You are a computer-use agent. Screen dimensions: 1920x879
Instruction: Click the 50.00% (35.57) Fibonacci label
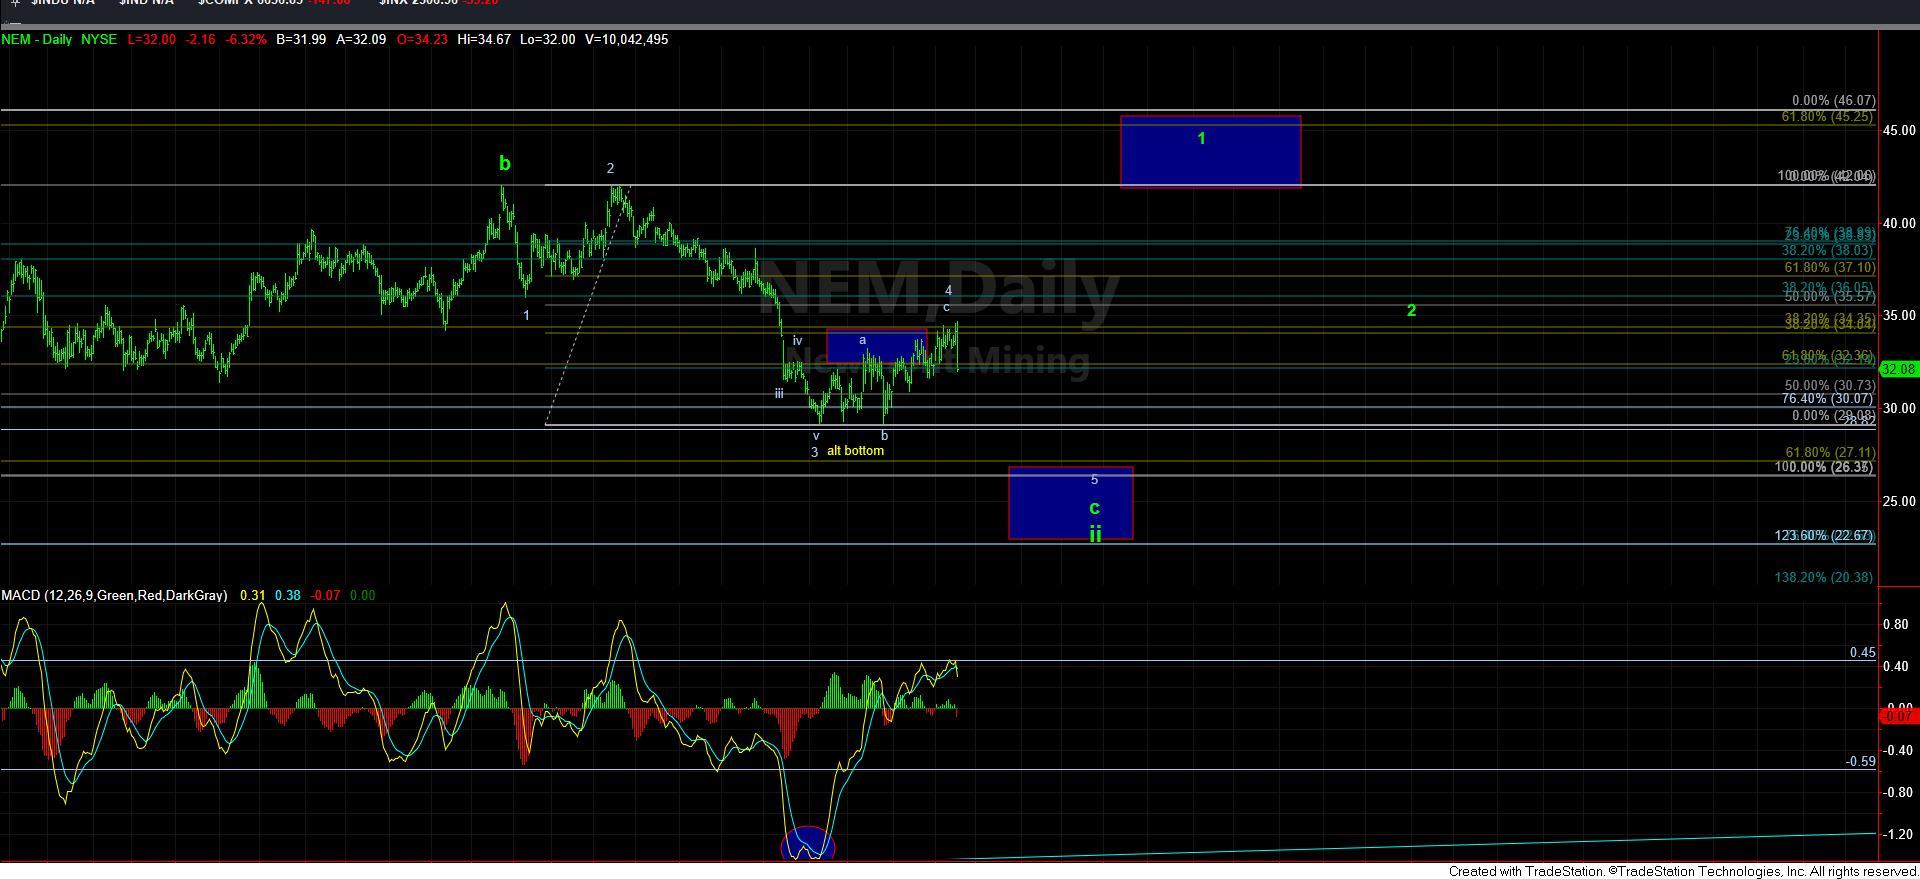(1829, 297)
